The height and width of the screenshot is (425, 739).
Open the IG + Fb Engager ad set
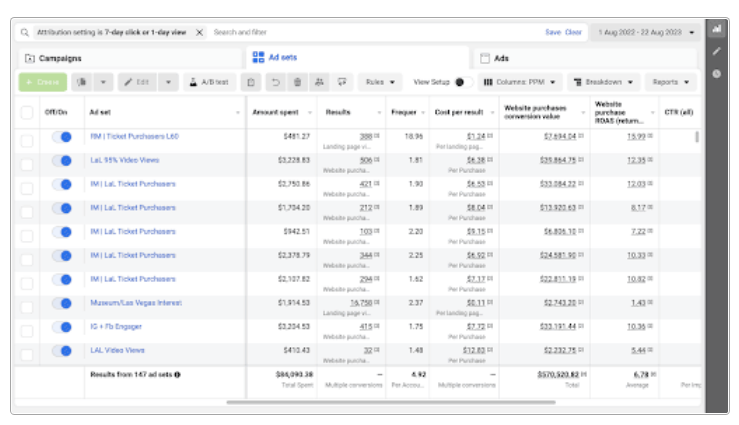click(x=115, y=327)
